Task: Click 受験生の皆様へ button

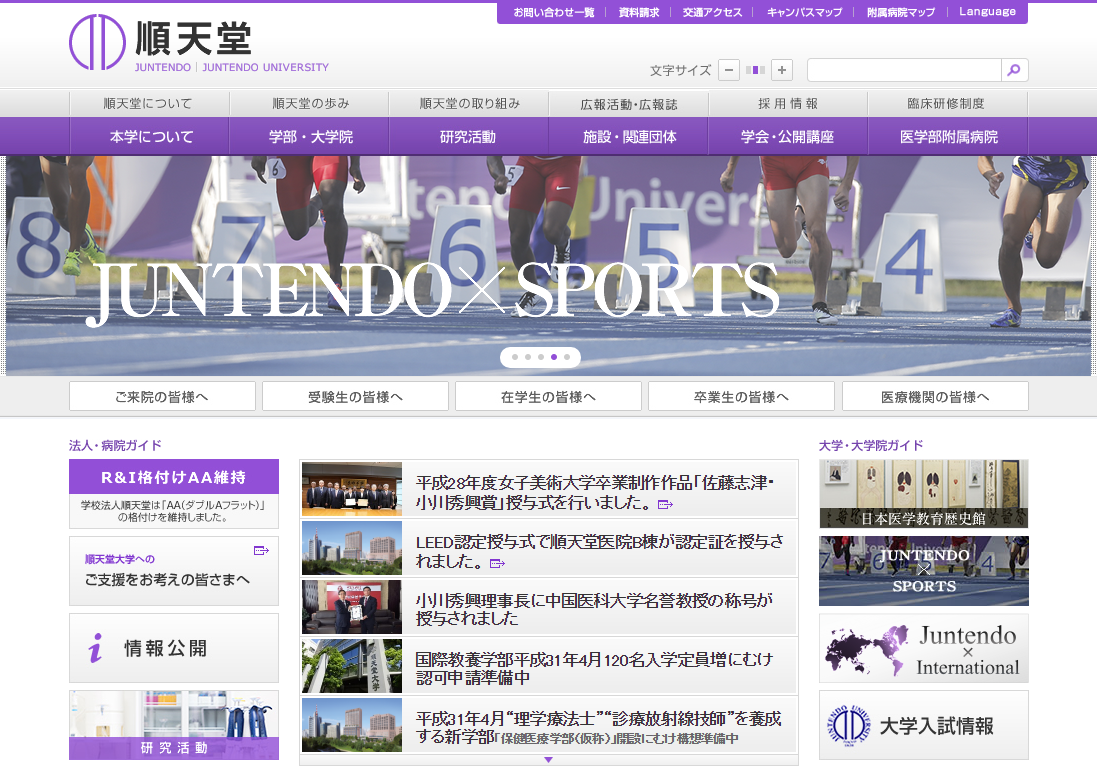Action: pyautogui.click(x=355, y=397)
